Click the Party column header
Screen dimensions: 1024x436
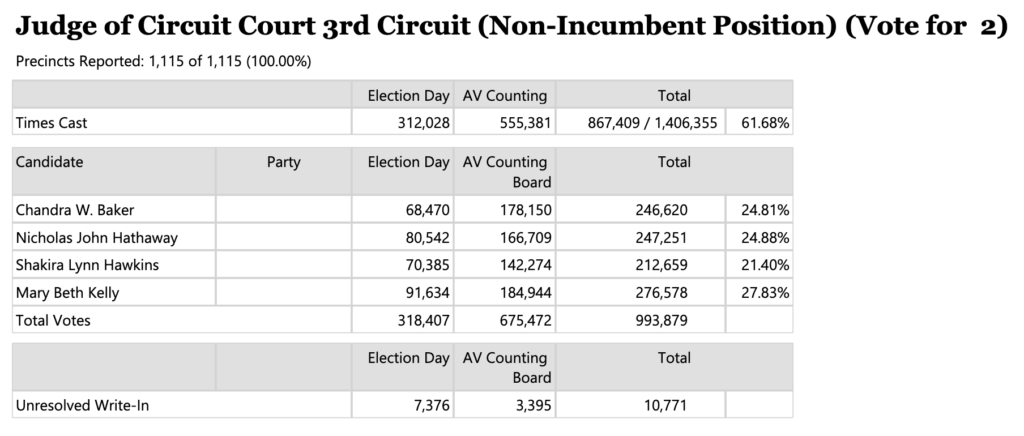(x=283, y=161)
